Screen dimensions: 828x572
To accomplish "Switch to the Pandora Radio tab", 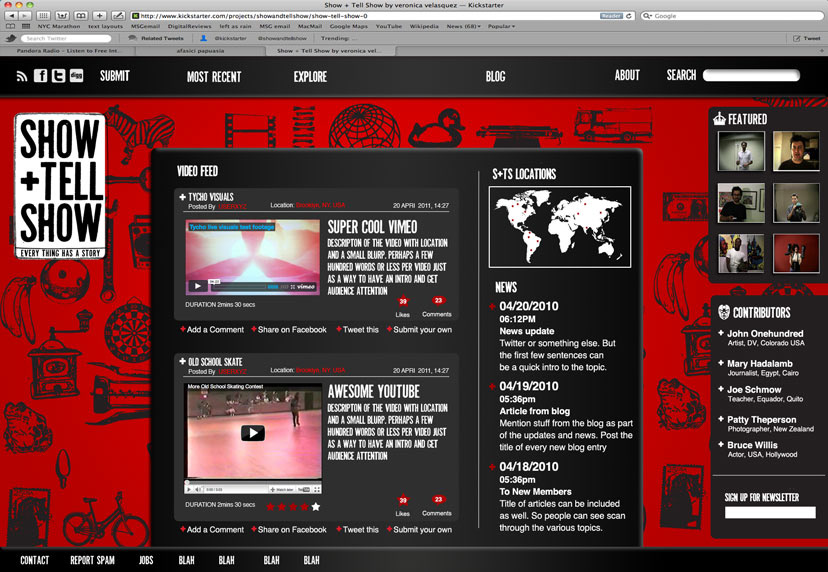I will click(68, 51).
